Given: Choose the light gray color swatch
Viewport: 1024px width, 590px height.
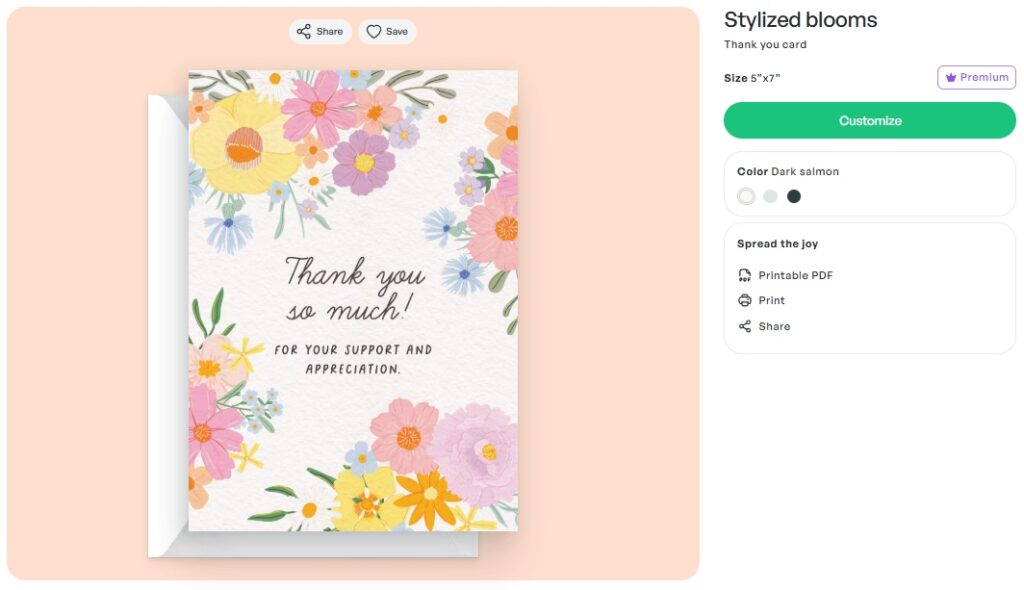Looking at the screenshot, I should pos(770,197).
